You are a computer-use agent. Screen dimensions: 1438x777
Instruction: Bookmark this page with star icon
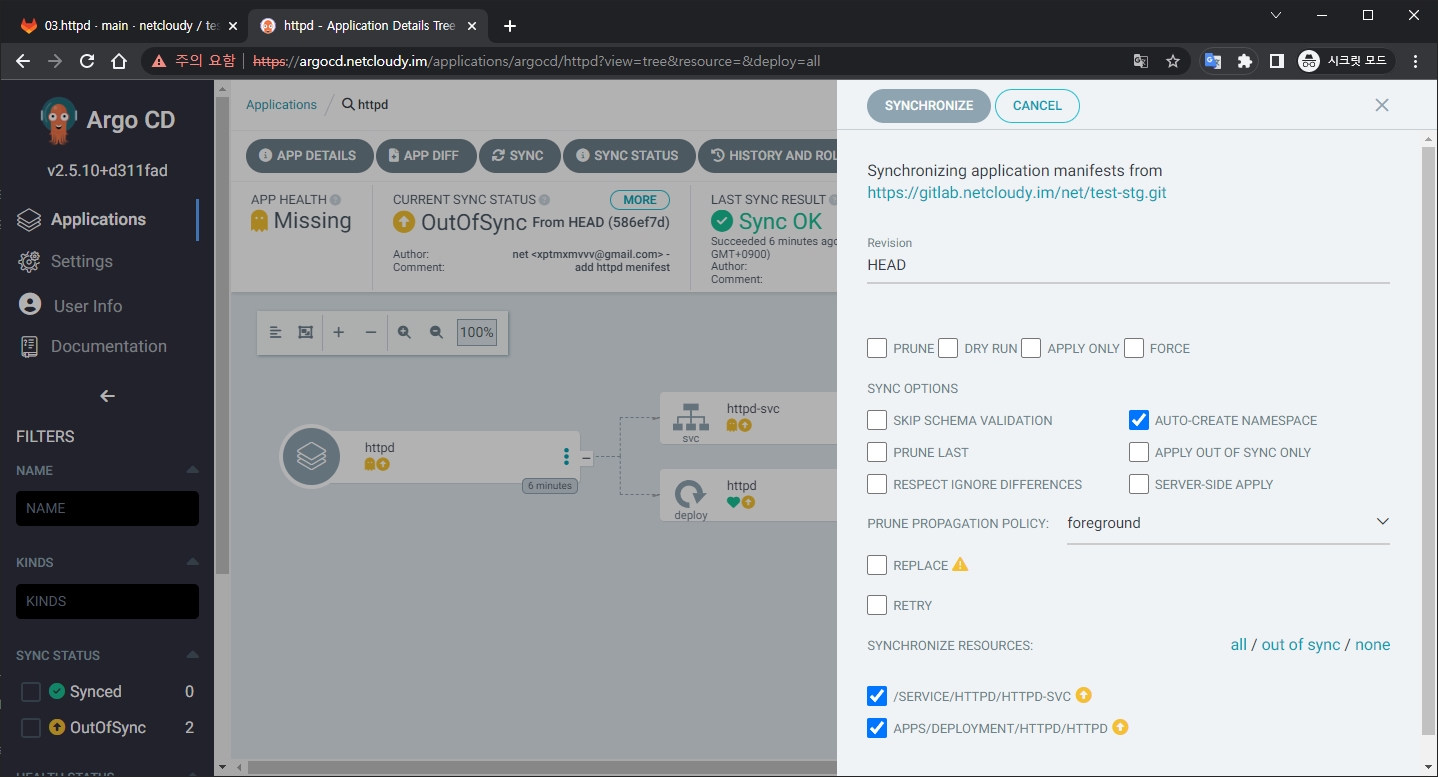point(1173,61)
